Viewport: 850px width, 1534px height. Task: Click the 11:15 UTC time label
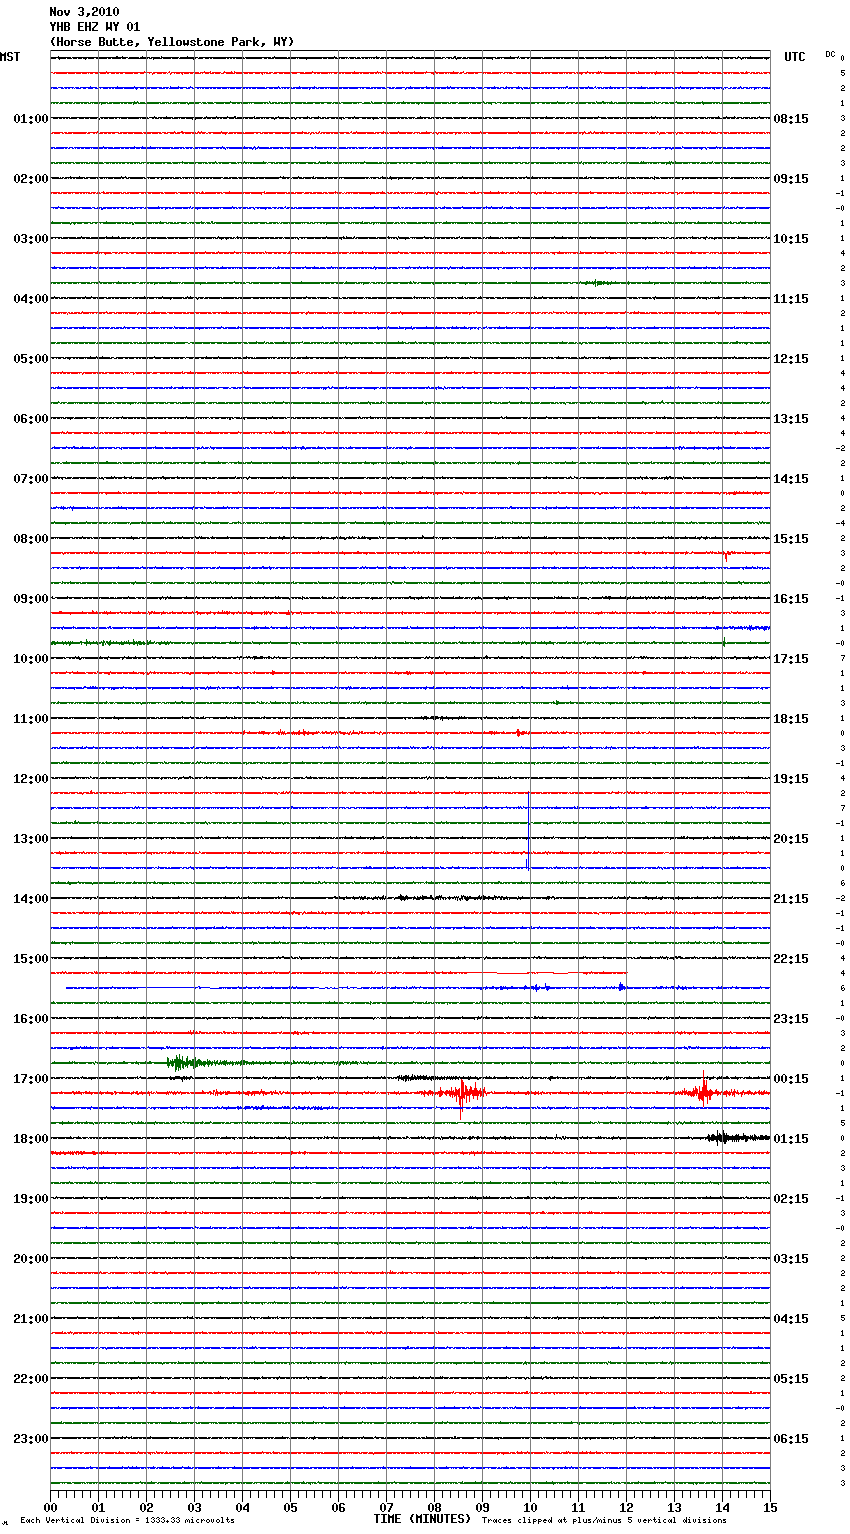(x=791, y=299)
